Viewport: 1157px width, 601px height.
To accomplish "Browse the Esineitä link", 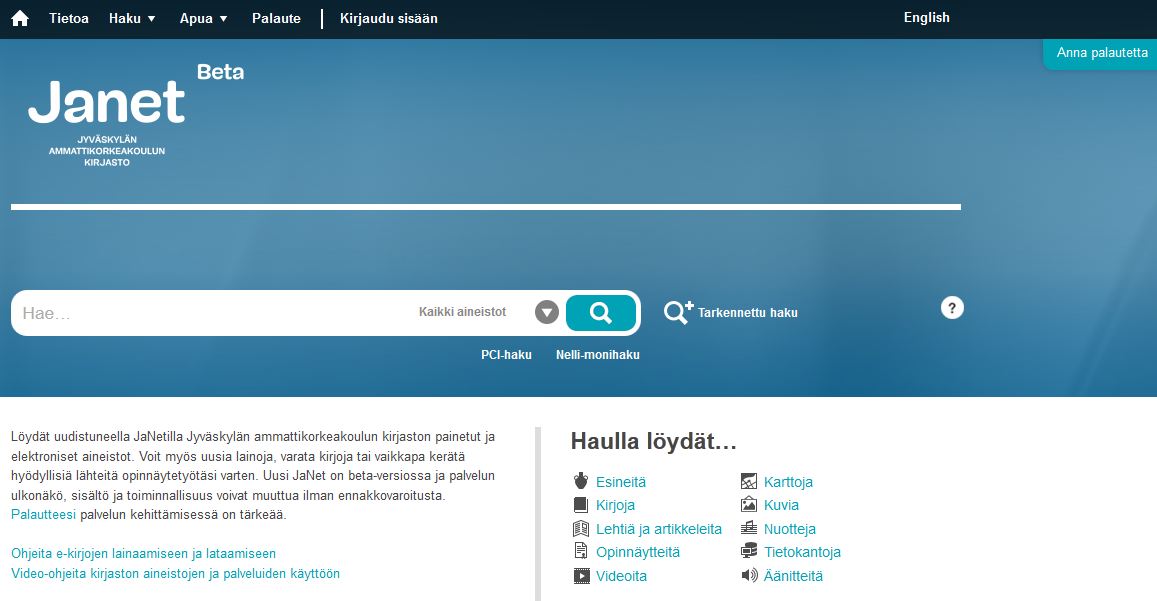I will click(621, 482).
